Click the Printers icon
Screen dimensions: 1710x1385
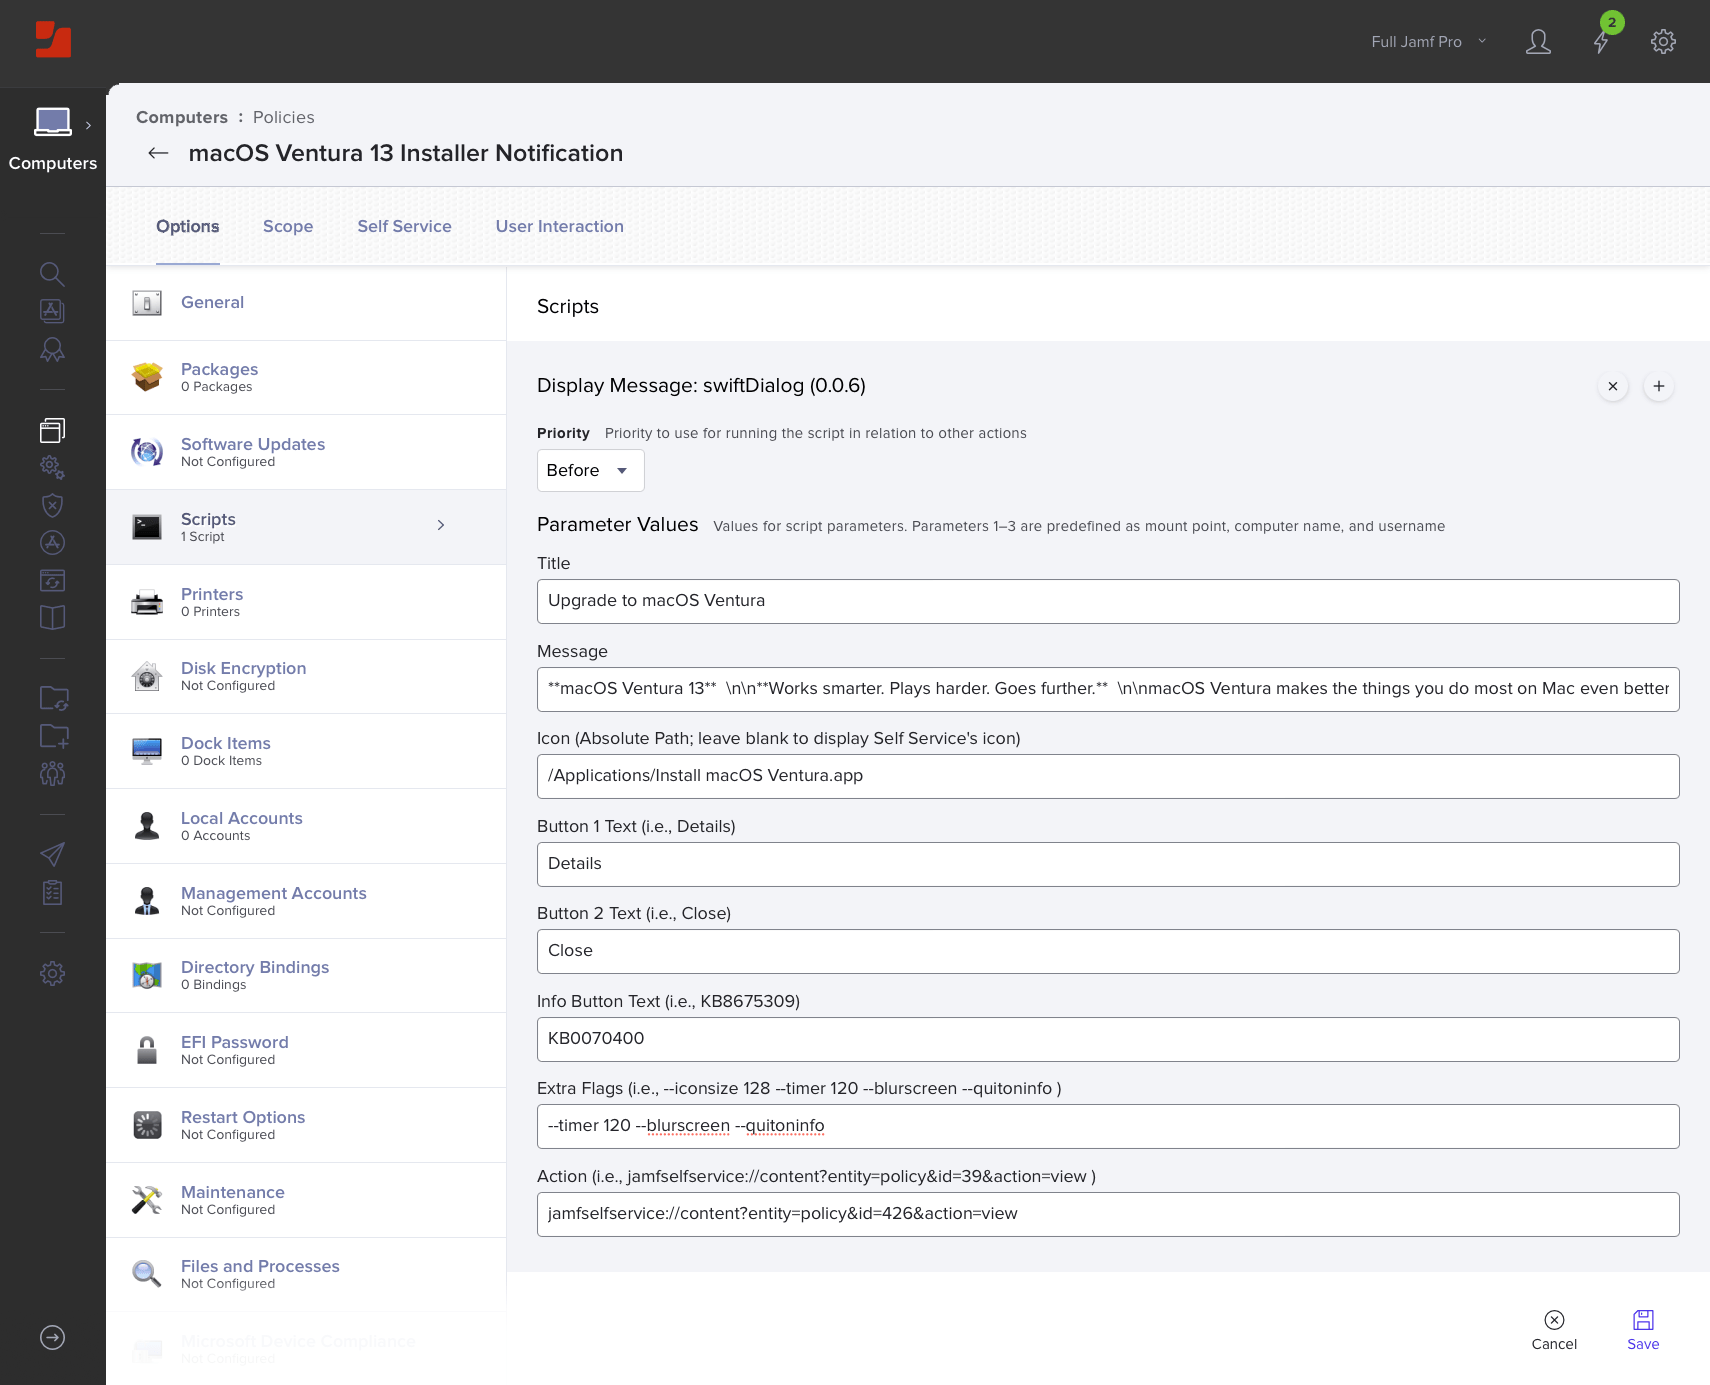(x=147, y=602)
